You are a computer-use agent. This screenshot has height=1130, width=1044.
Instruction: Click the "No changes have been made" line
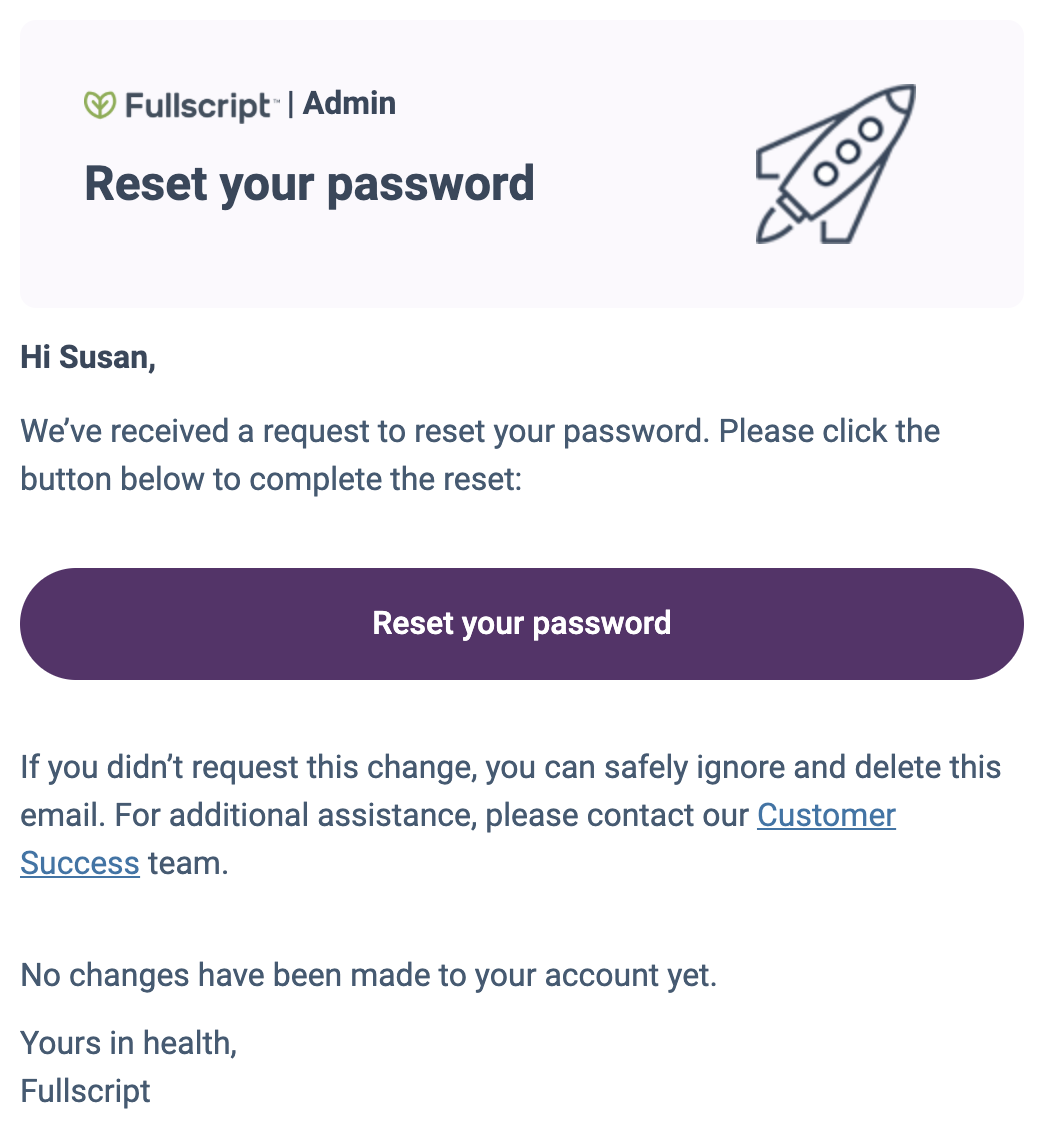[368, 975]
